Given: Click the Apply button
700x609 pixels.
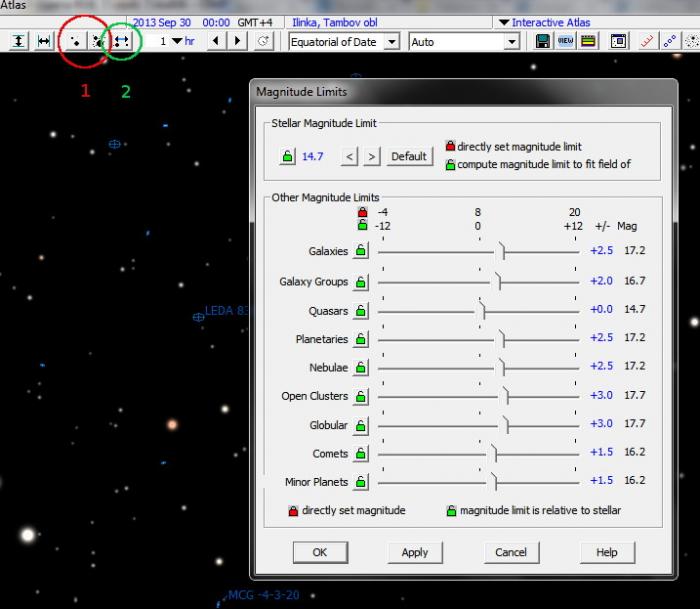Looking at the screenshot, I should coord(415,552).
